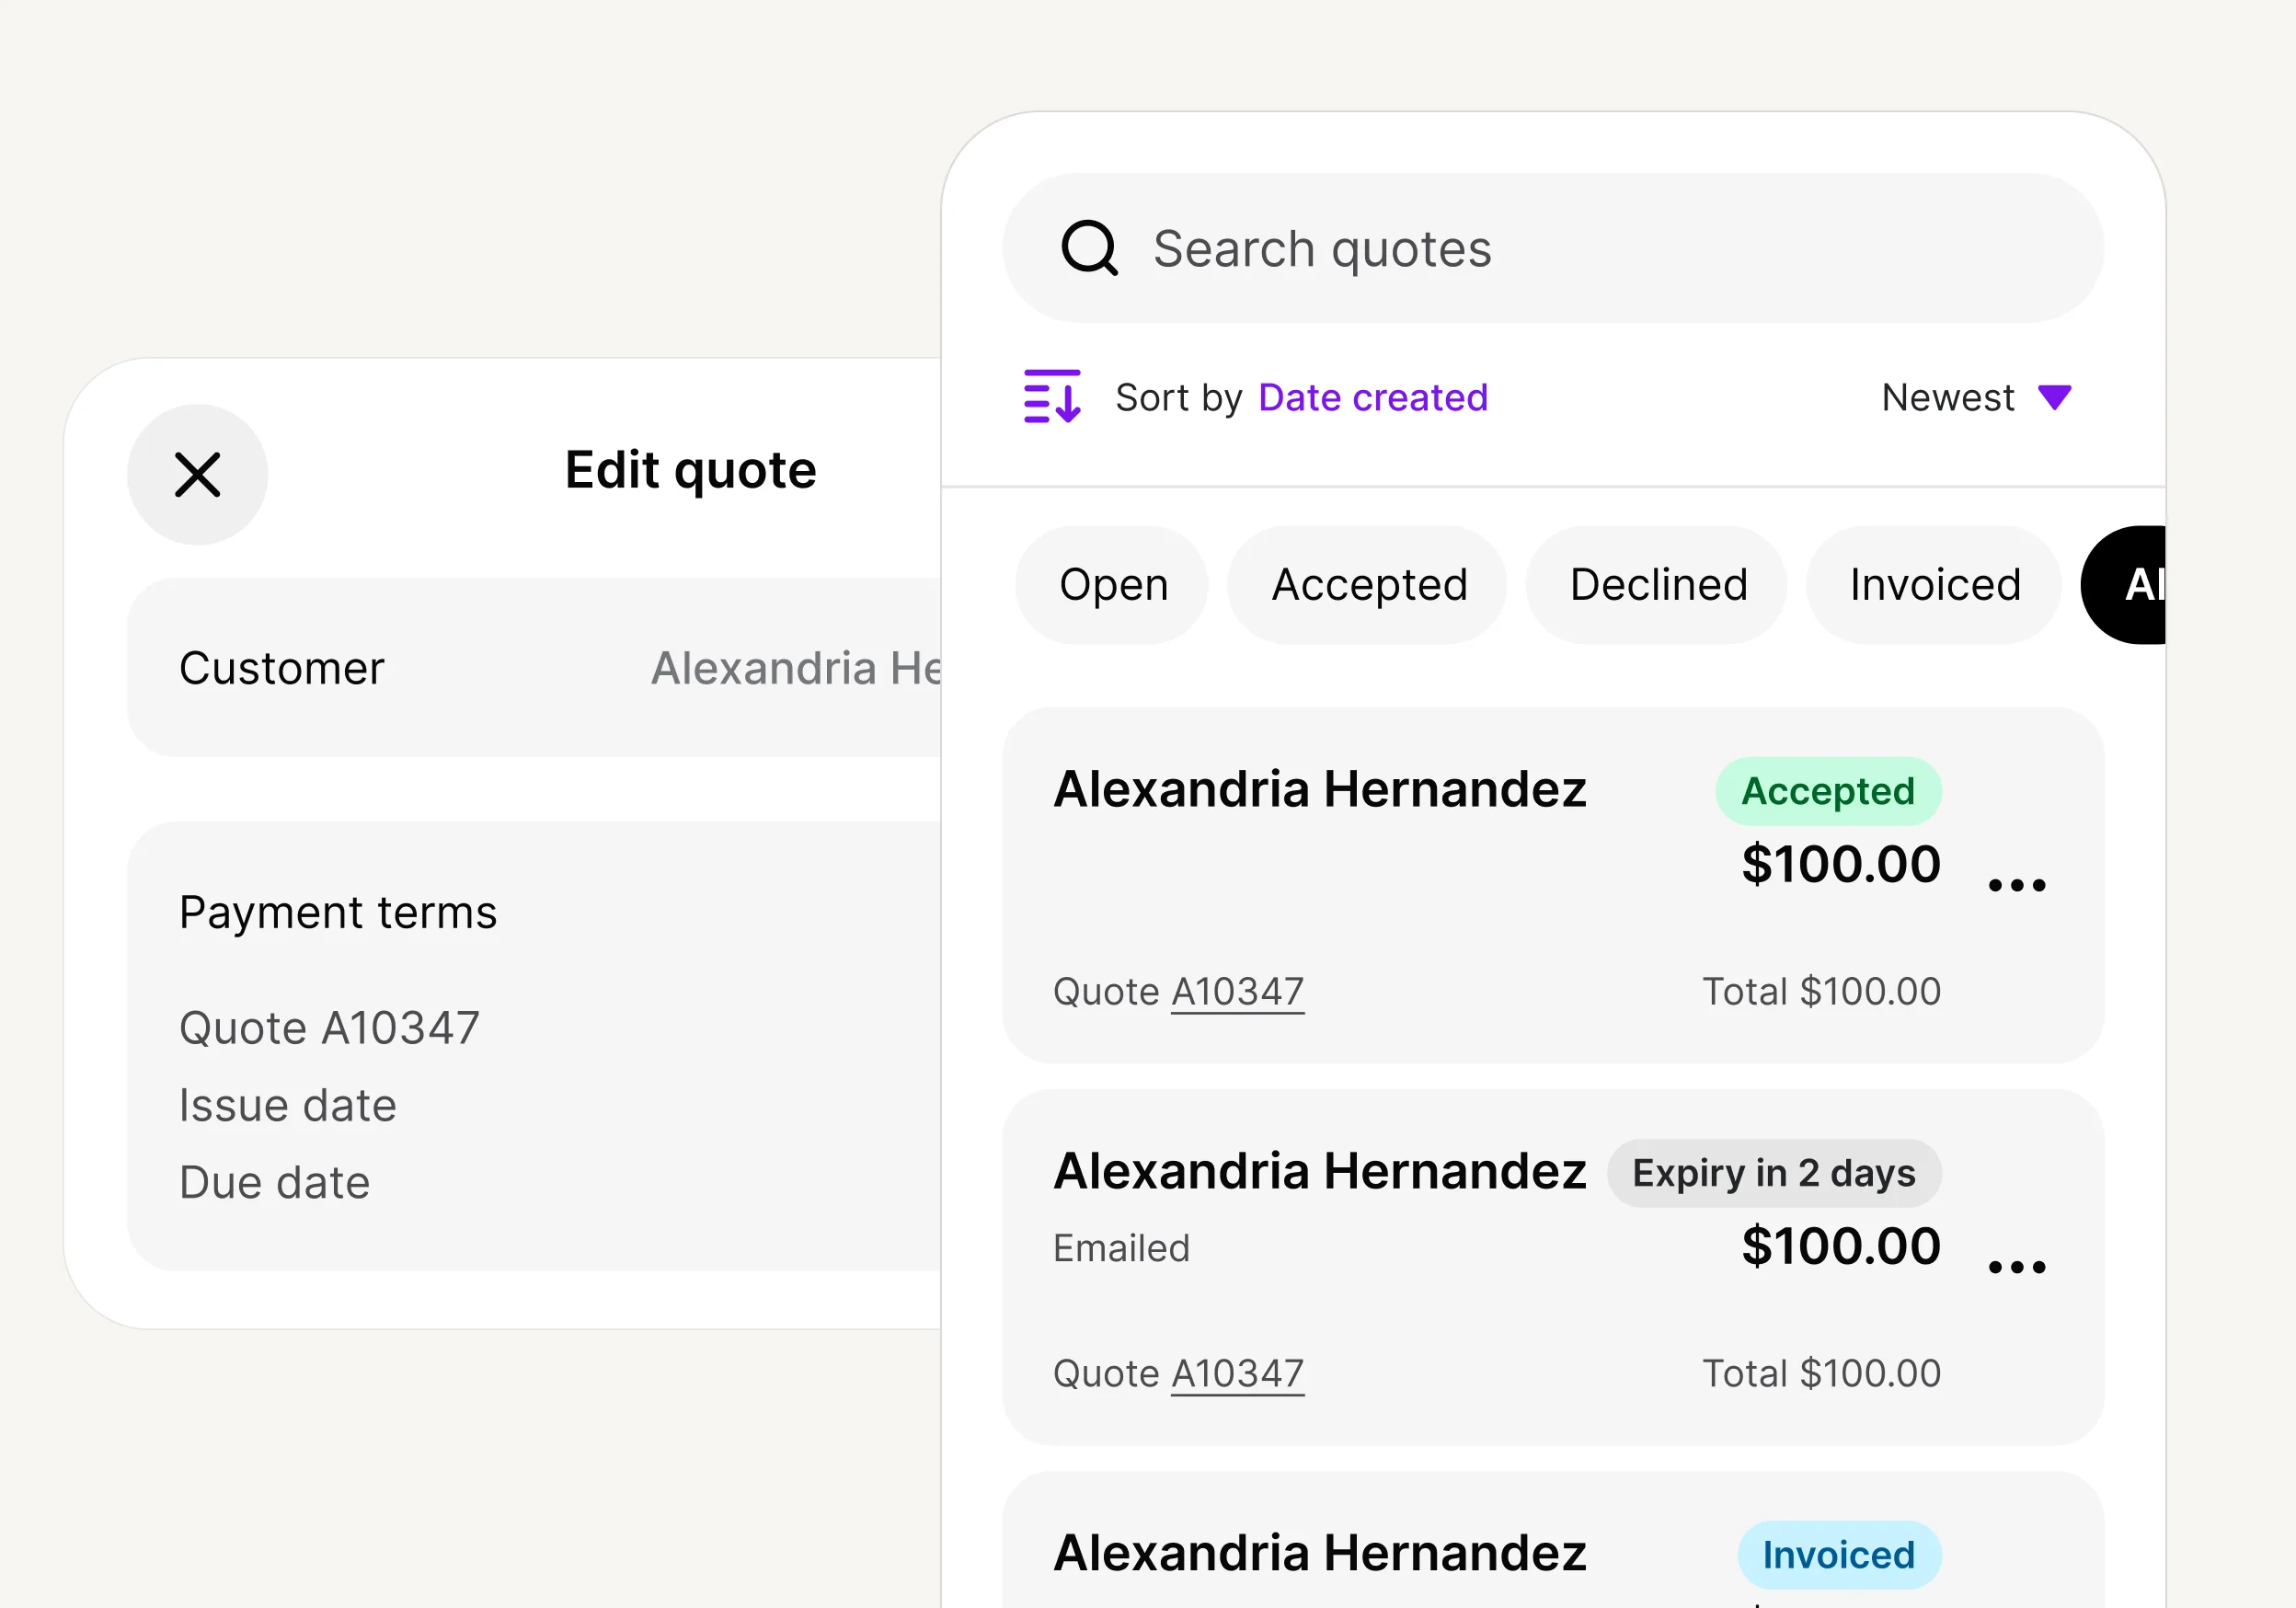Close the Edit quote panel
Viewport: 2296px width, 1608px height.
(x=197, y=474)
